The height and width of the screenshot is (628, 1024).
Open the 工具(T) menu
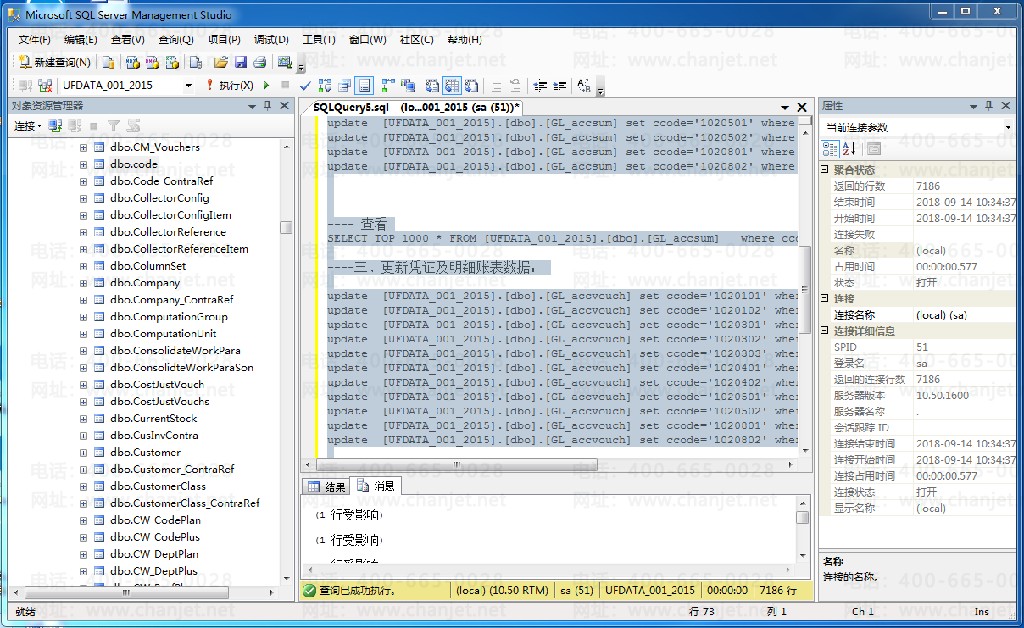(318, 40)
